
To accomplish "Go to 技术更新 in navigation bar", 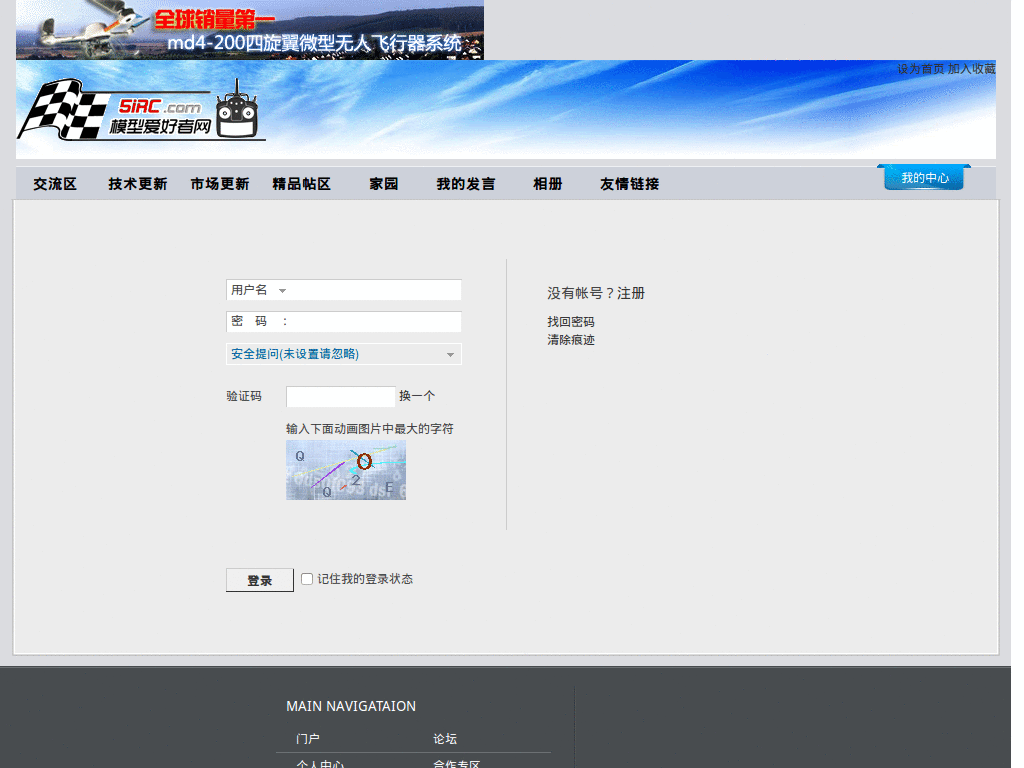I will pyautogui.click(x=138, y=184).
